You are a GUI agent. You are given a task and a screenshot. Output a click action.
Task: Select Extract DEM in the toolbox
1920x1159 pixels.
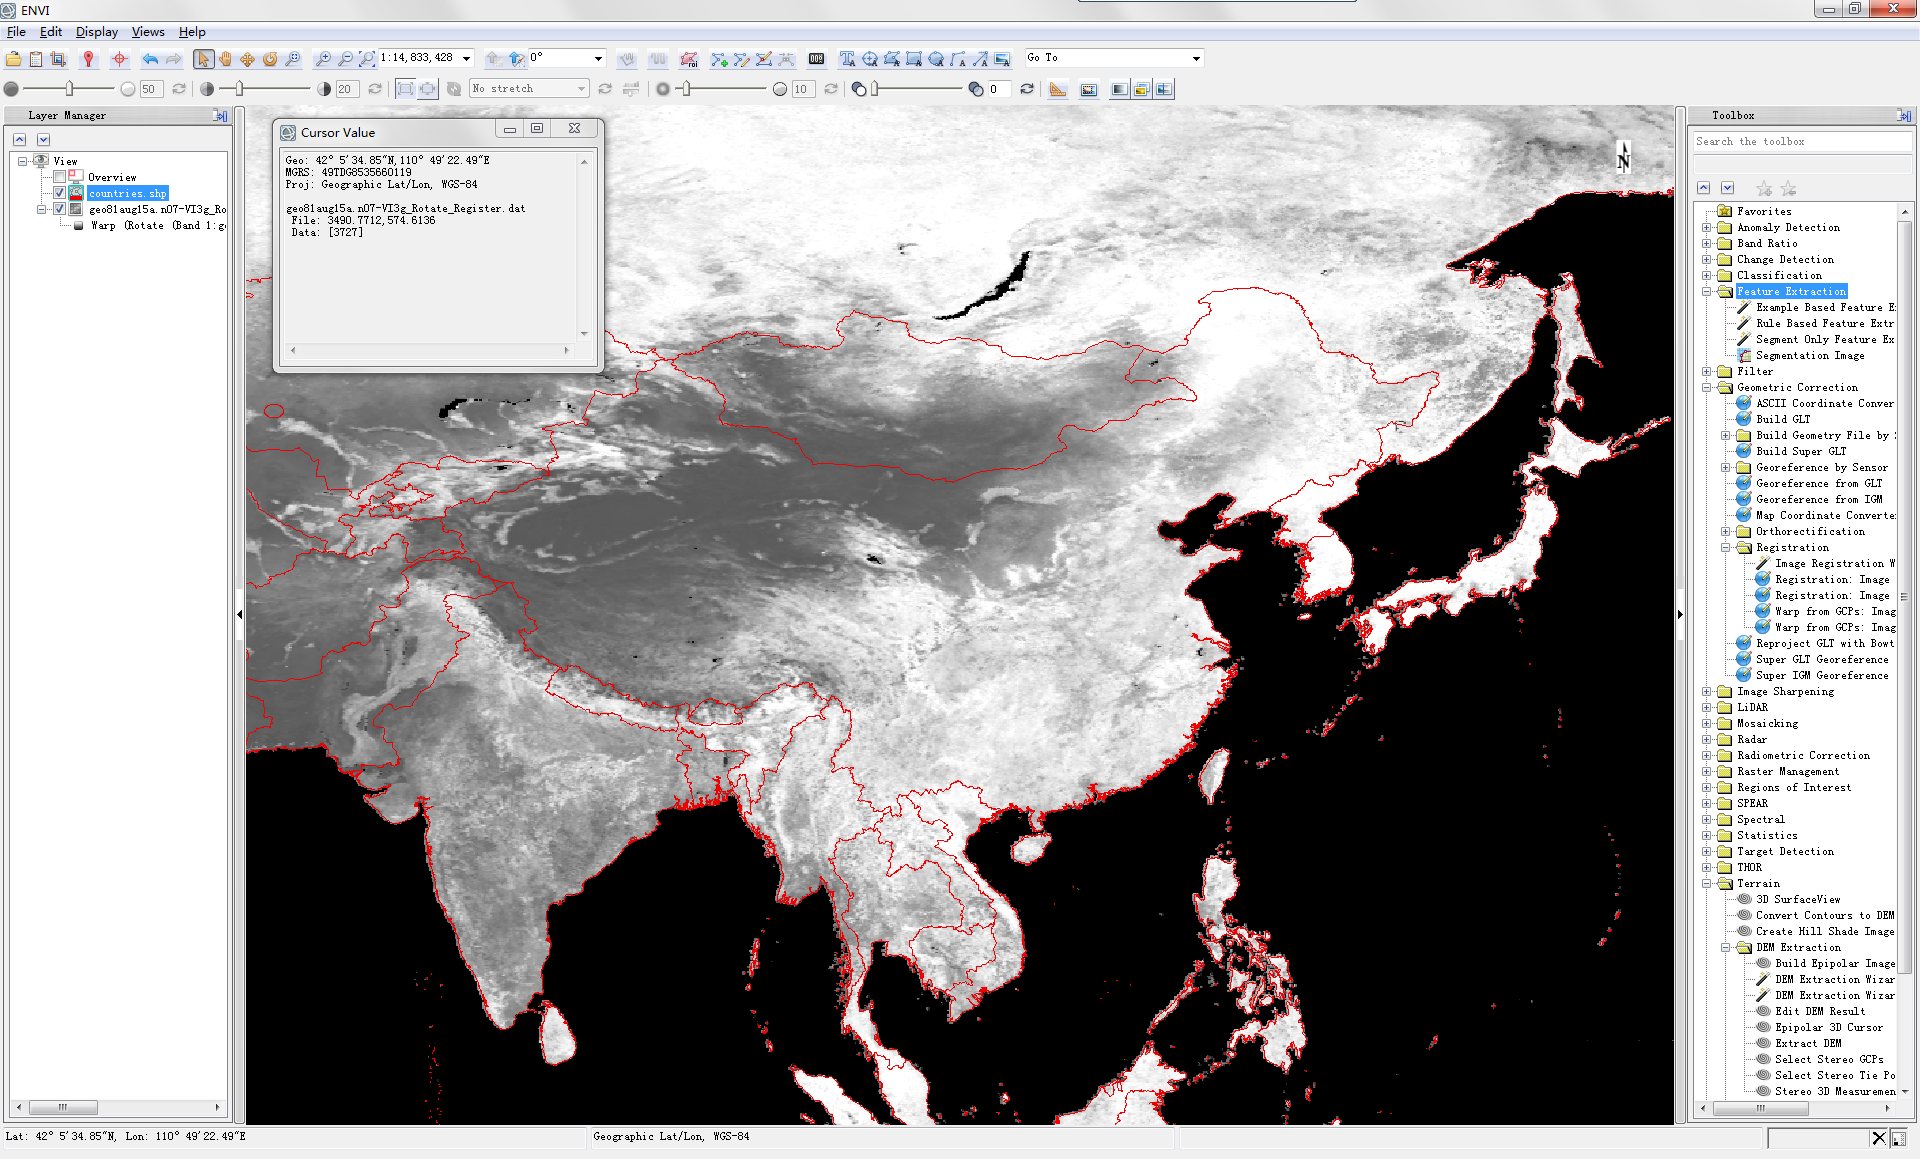pos(1808,1044)
